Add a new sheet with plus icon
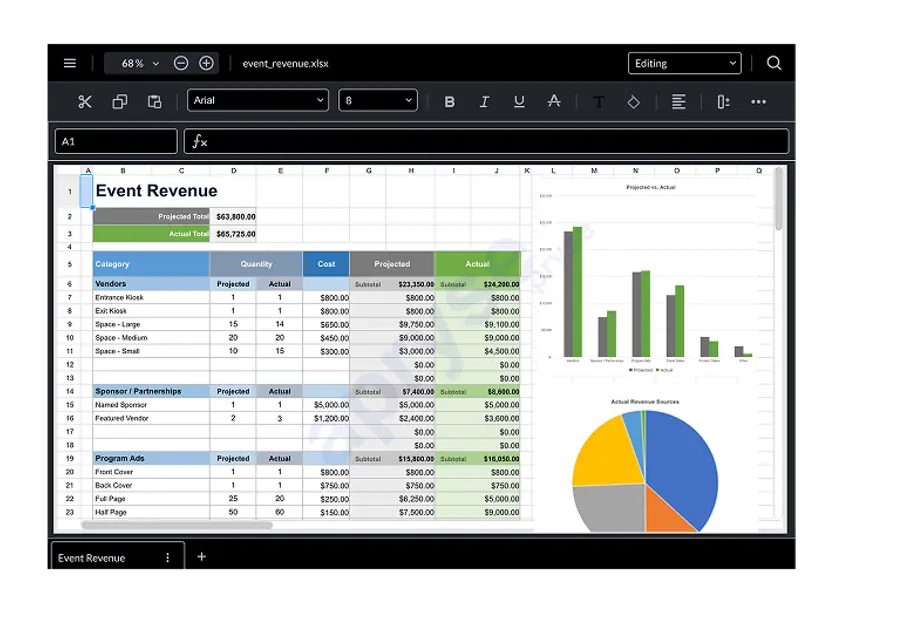This screenshot has height=632, width=900. tap(201, 556)
